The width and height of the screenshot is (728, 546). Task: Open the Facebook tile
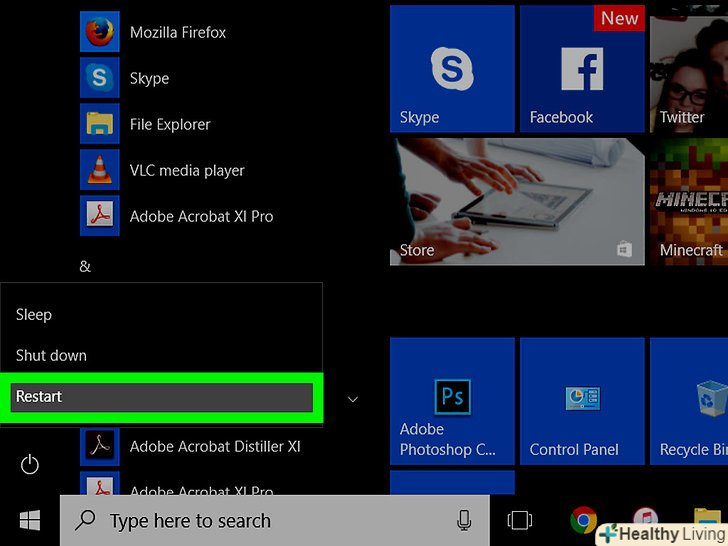pyautogui.click(x=582, y=69)
